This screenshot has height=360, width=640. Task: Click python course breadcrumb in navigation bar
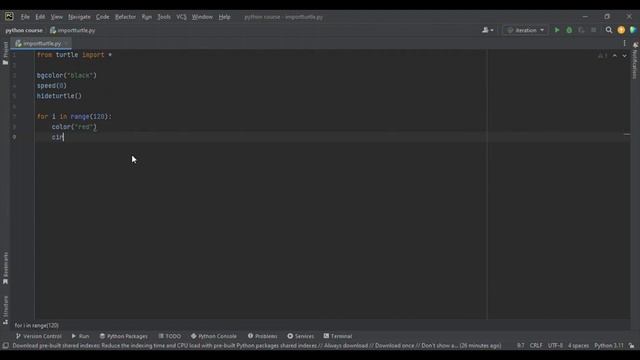coord(24,30)
